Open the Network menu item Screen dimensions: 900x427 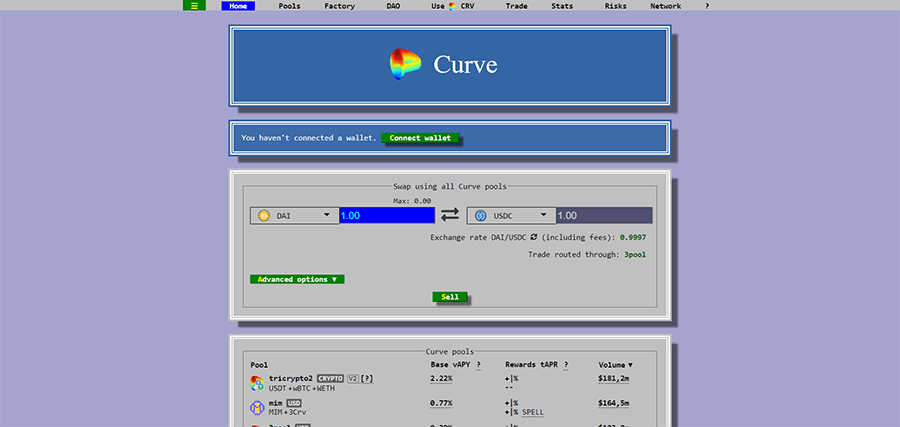666,6
